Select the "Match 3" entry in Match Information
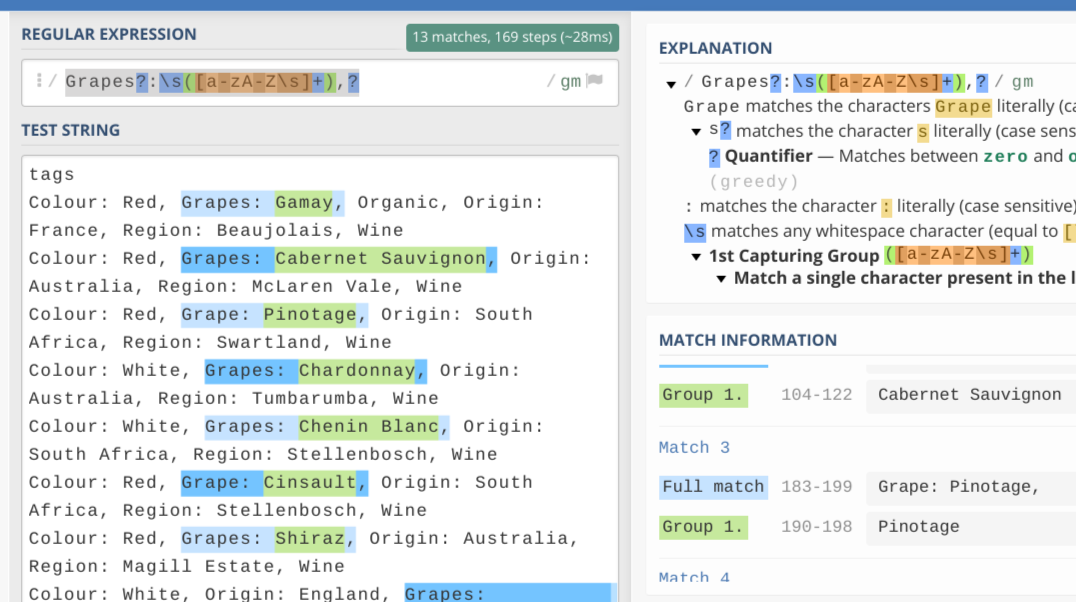Viewport: 1076px width, 602px height. pyautogui.click(x=694, y=448)
